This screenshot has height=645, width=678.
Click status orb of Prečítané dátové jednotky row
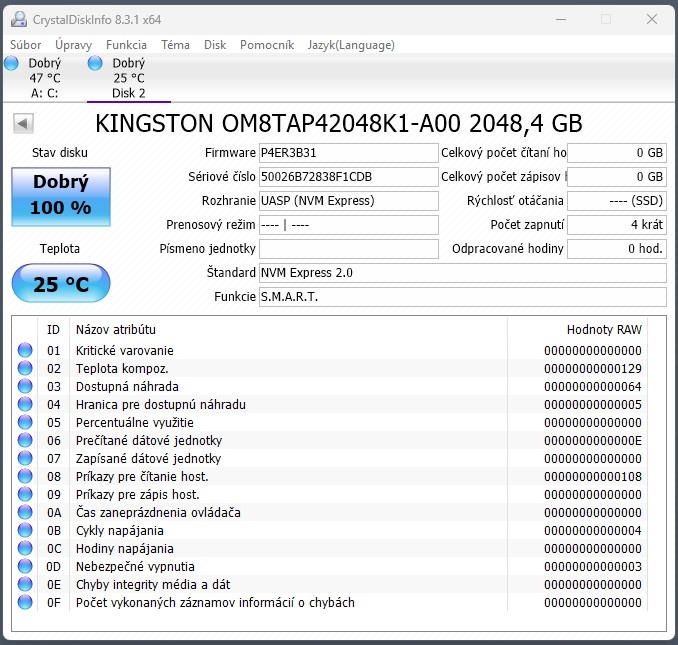25,440
